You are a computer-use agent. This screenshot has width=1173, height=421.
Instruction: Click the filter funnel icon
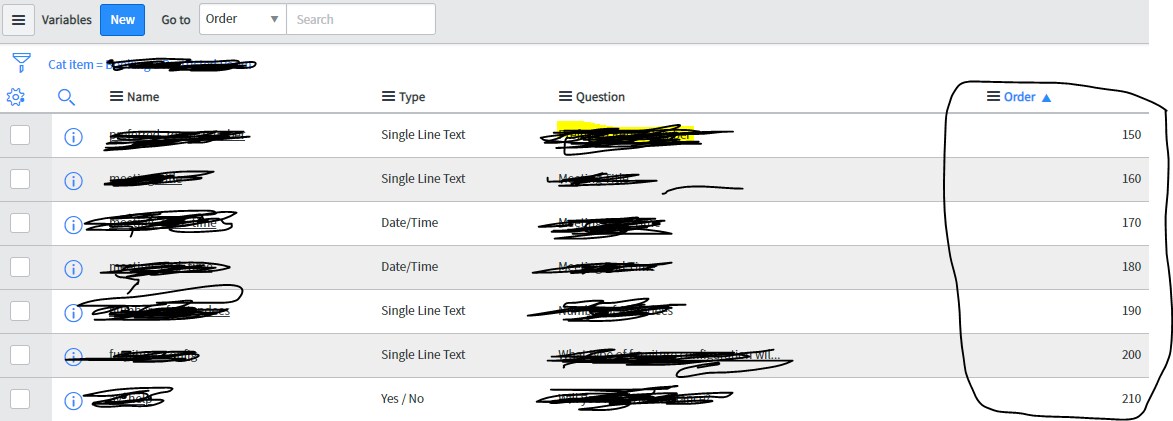[21, 64]
